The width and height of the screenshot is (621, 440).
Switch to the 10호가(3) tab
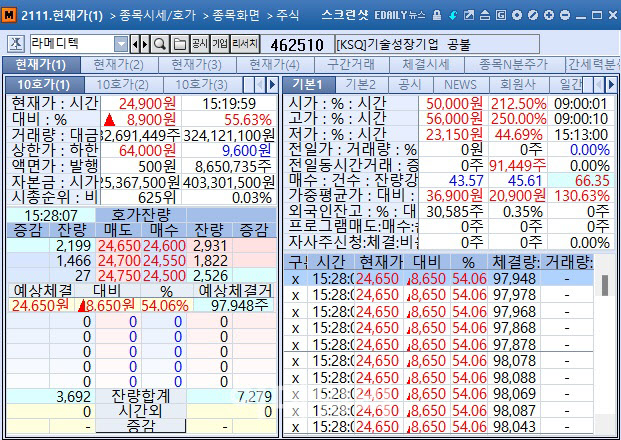[x=202, y=84]
